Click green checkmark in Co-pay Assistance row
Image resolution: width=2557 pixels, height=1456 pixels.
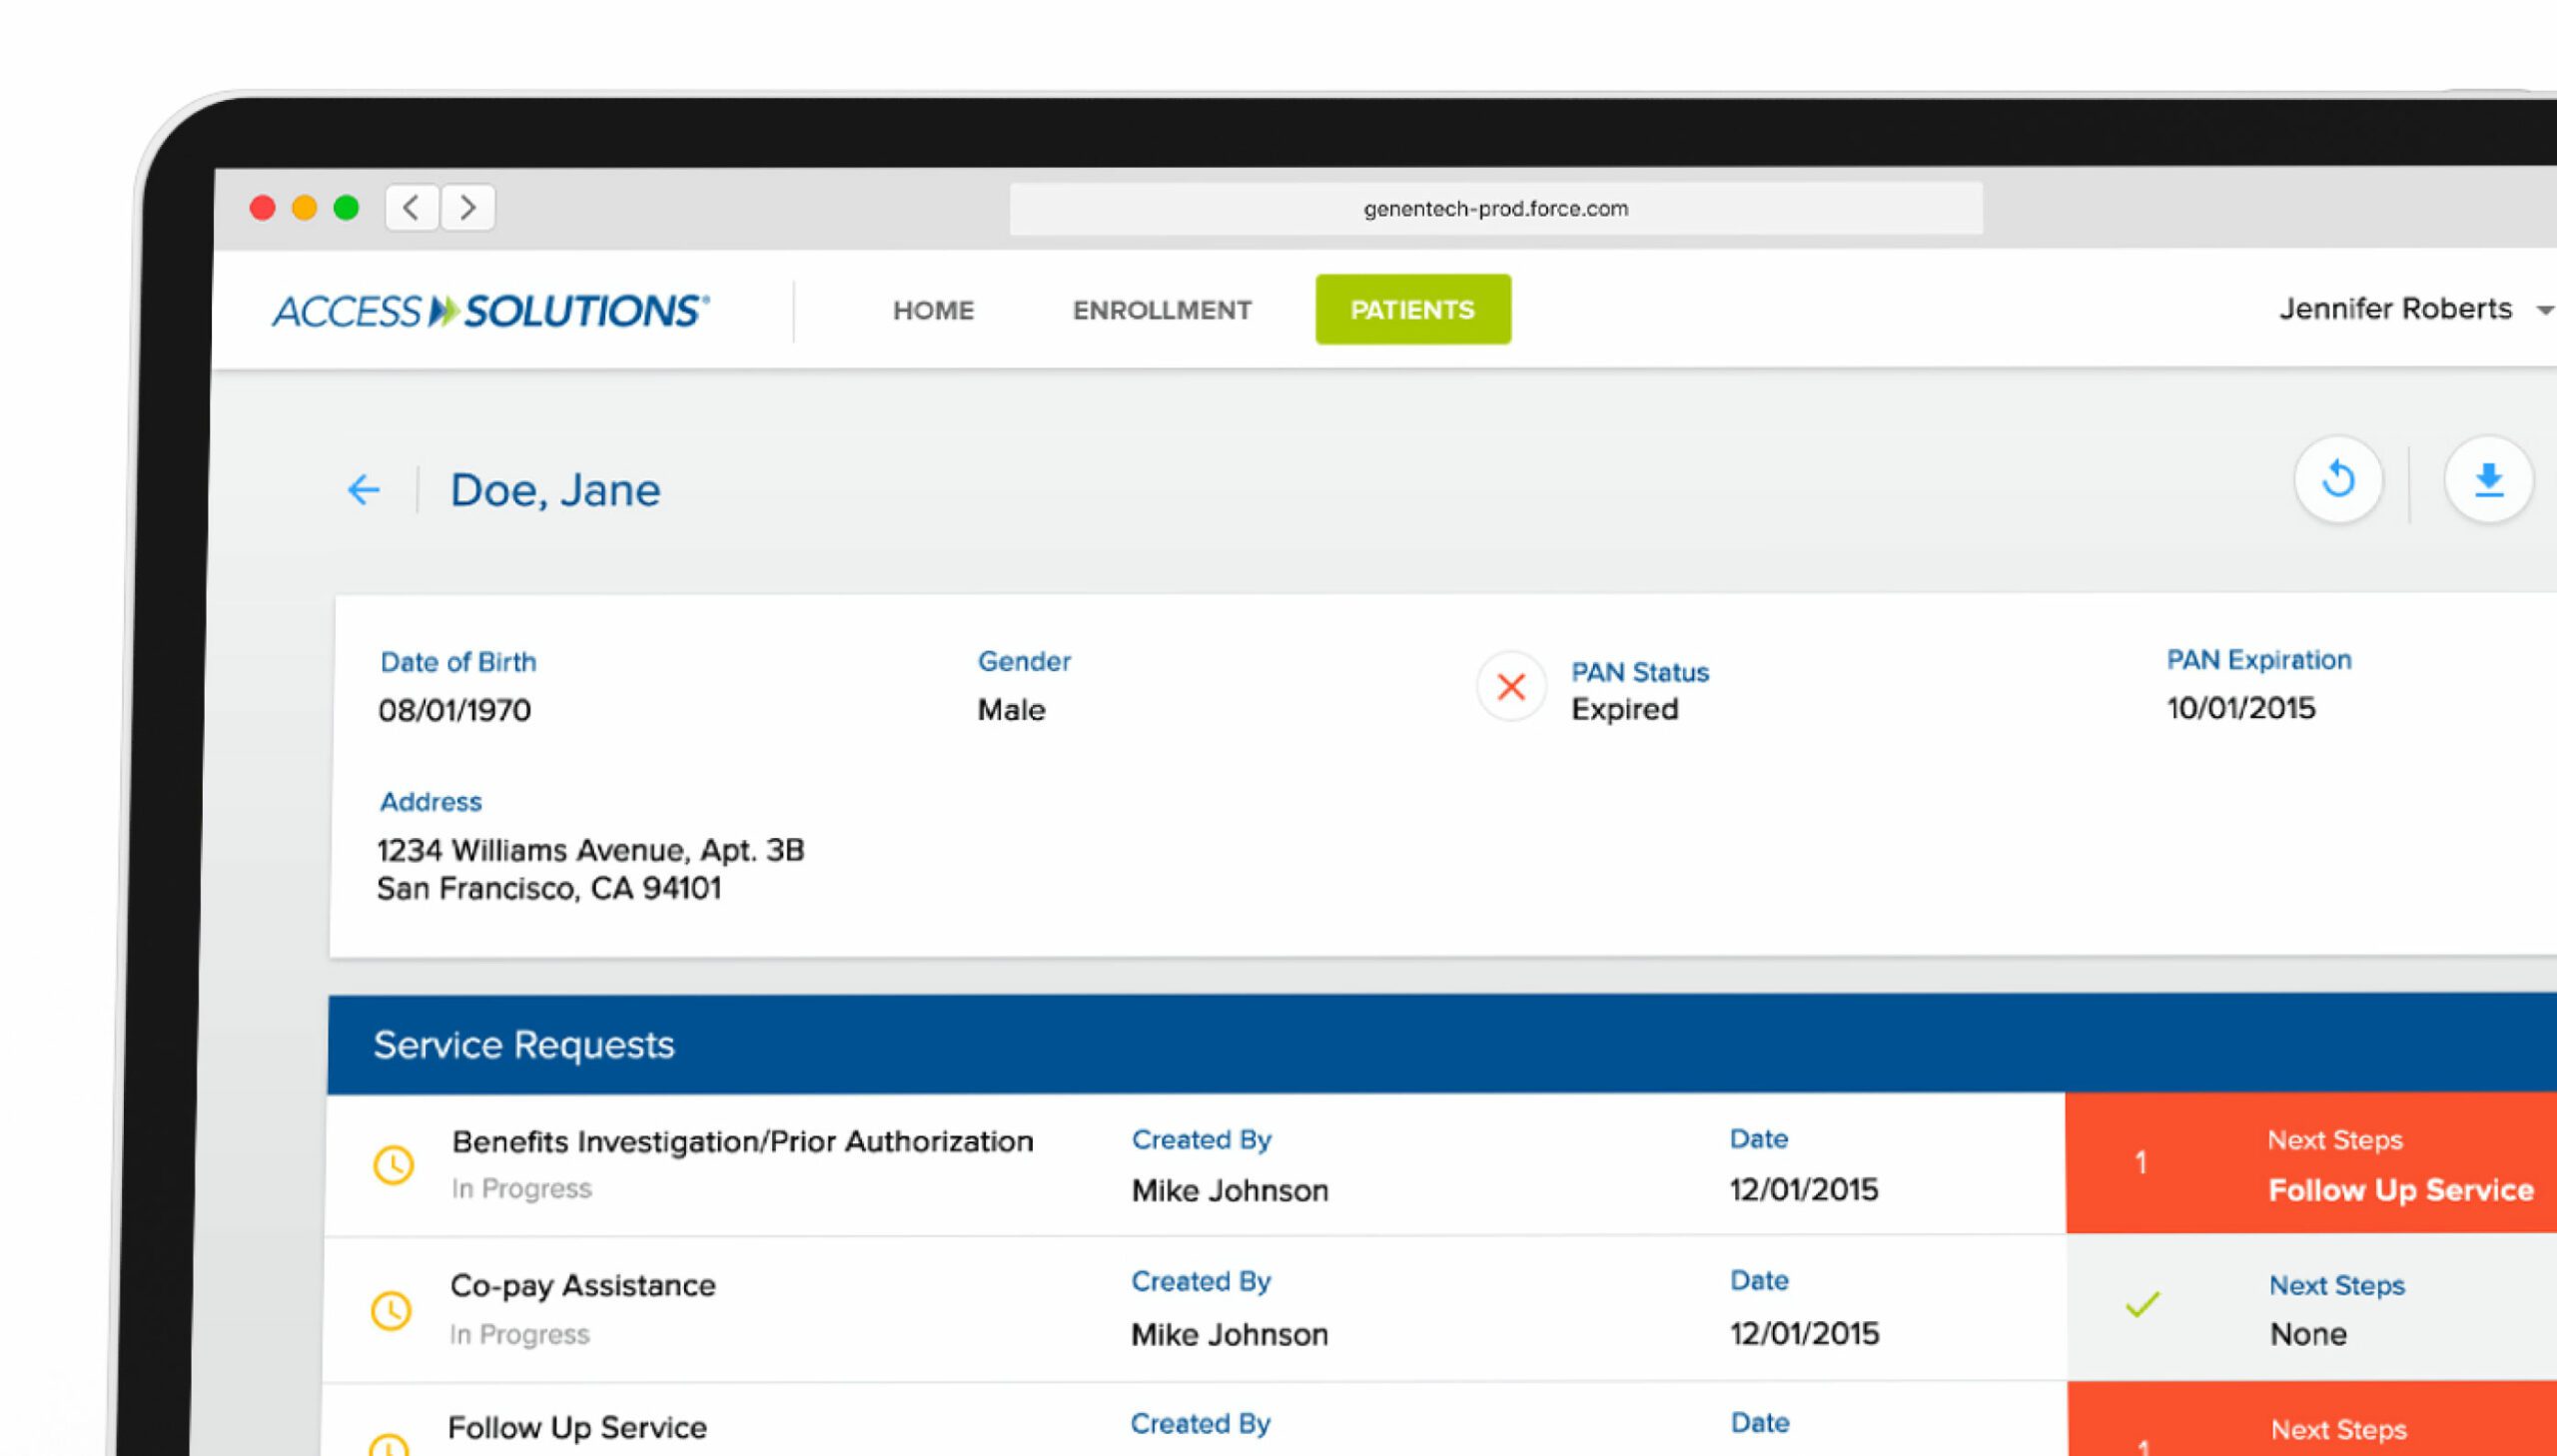(x=2141, y=1305)
